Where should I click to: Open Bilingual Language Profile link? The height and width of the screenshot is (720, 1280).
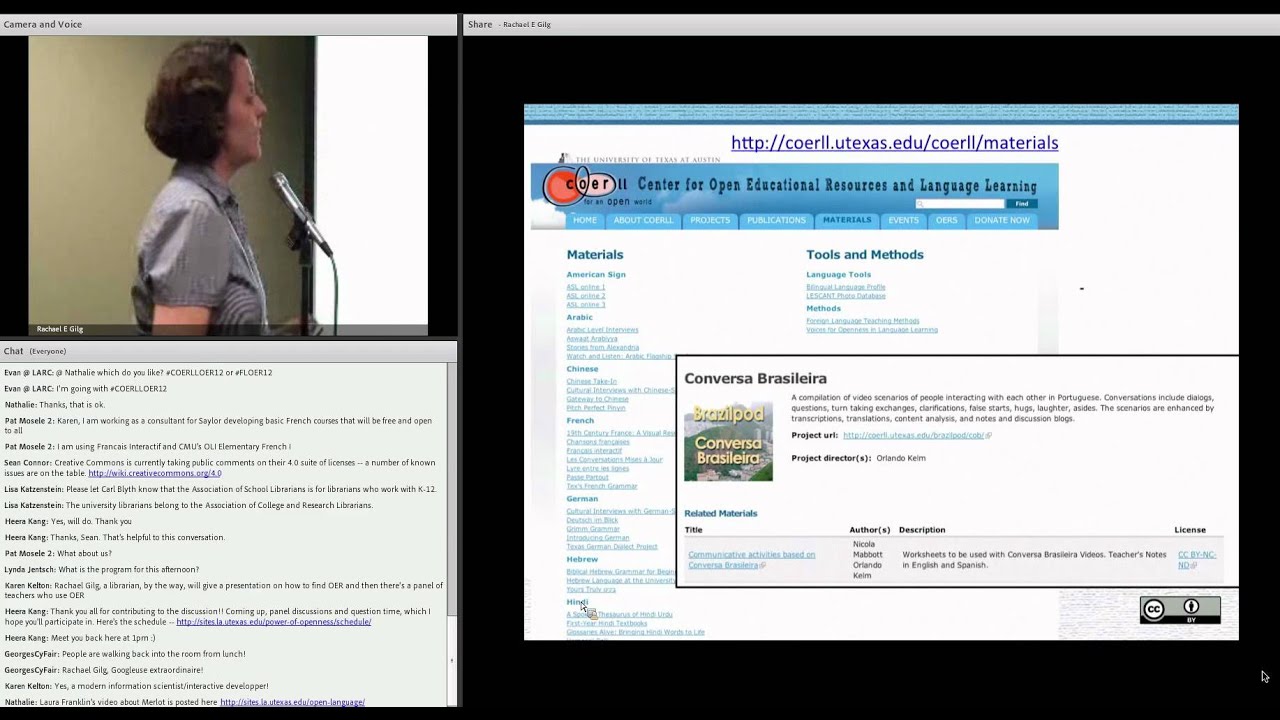coord(846,287)
